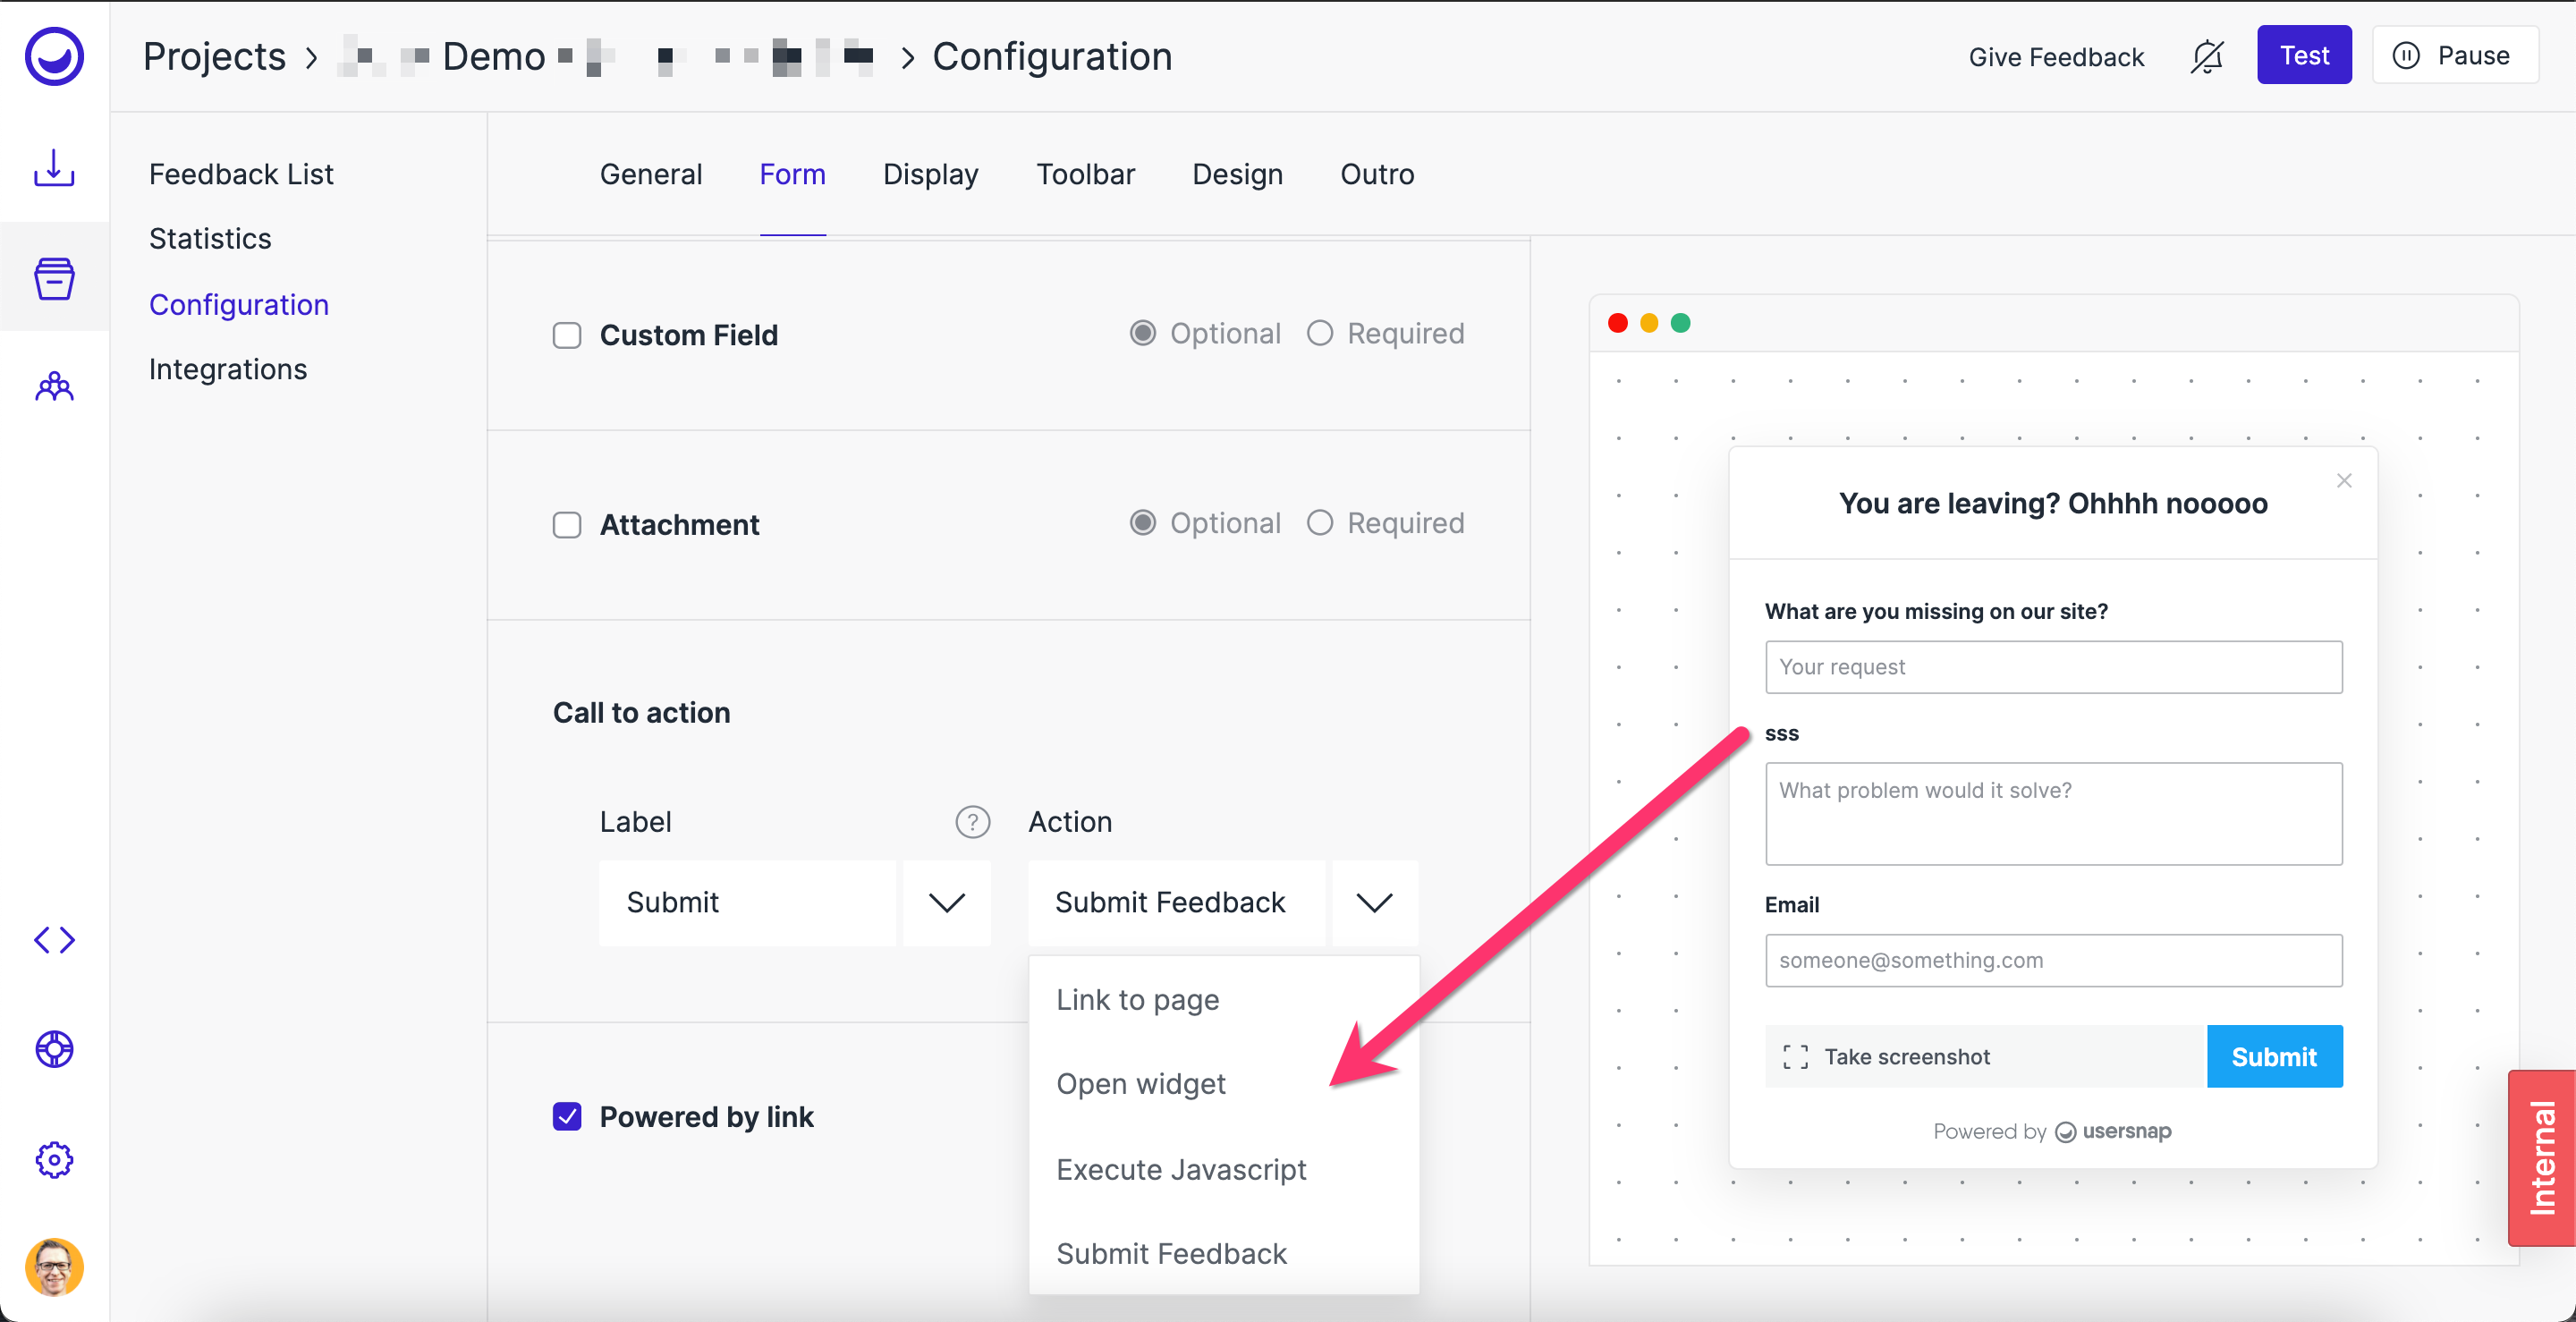This screenshot has height=1322, width=2576.
Task: Click the Label help question mark icon
Action: [972, 822]
